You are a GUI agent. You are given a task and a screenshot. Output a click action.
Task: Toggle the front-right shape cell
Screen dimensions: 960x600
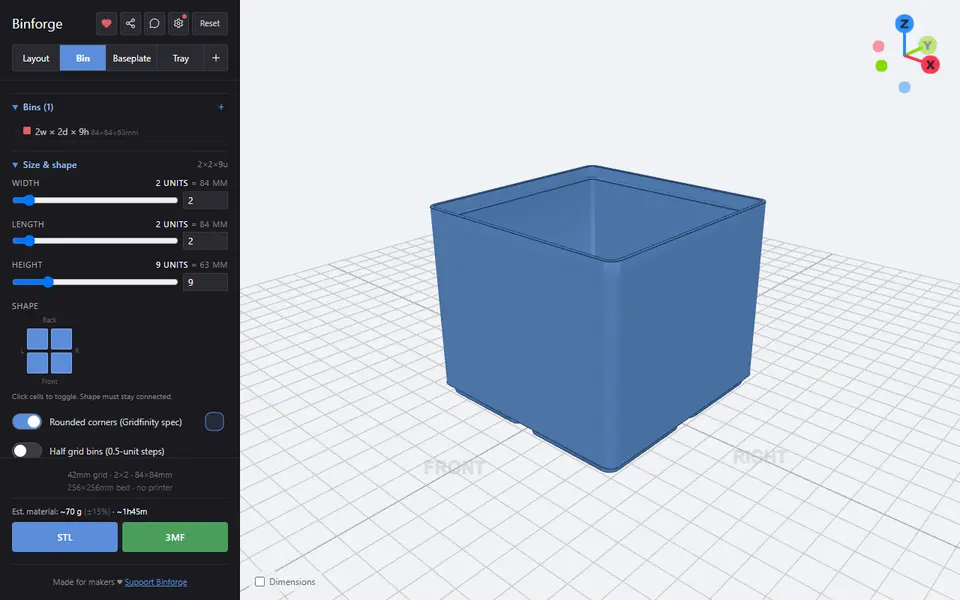[x=61, y=363]
